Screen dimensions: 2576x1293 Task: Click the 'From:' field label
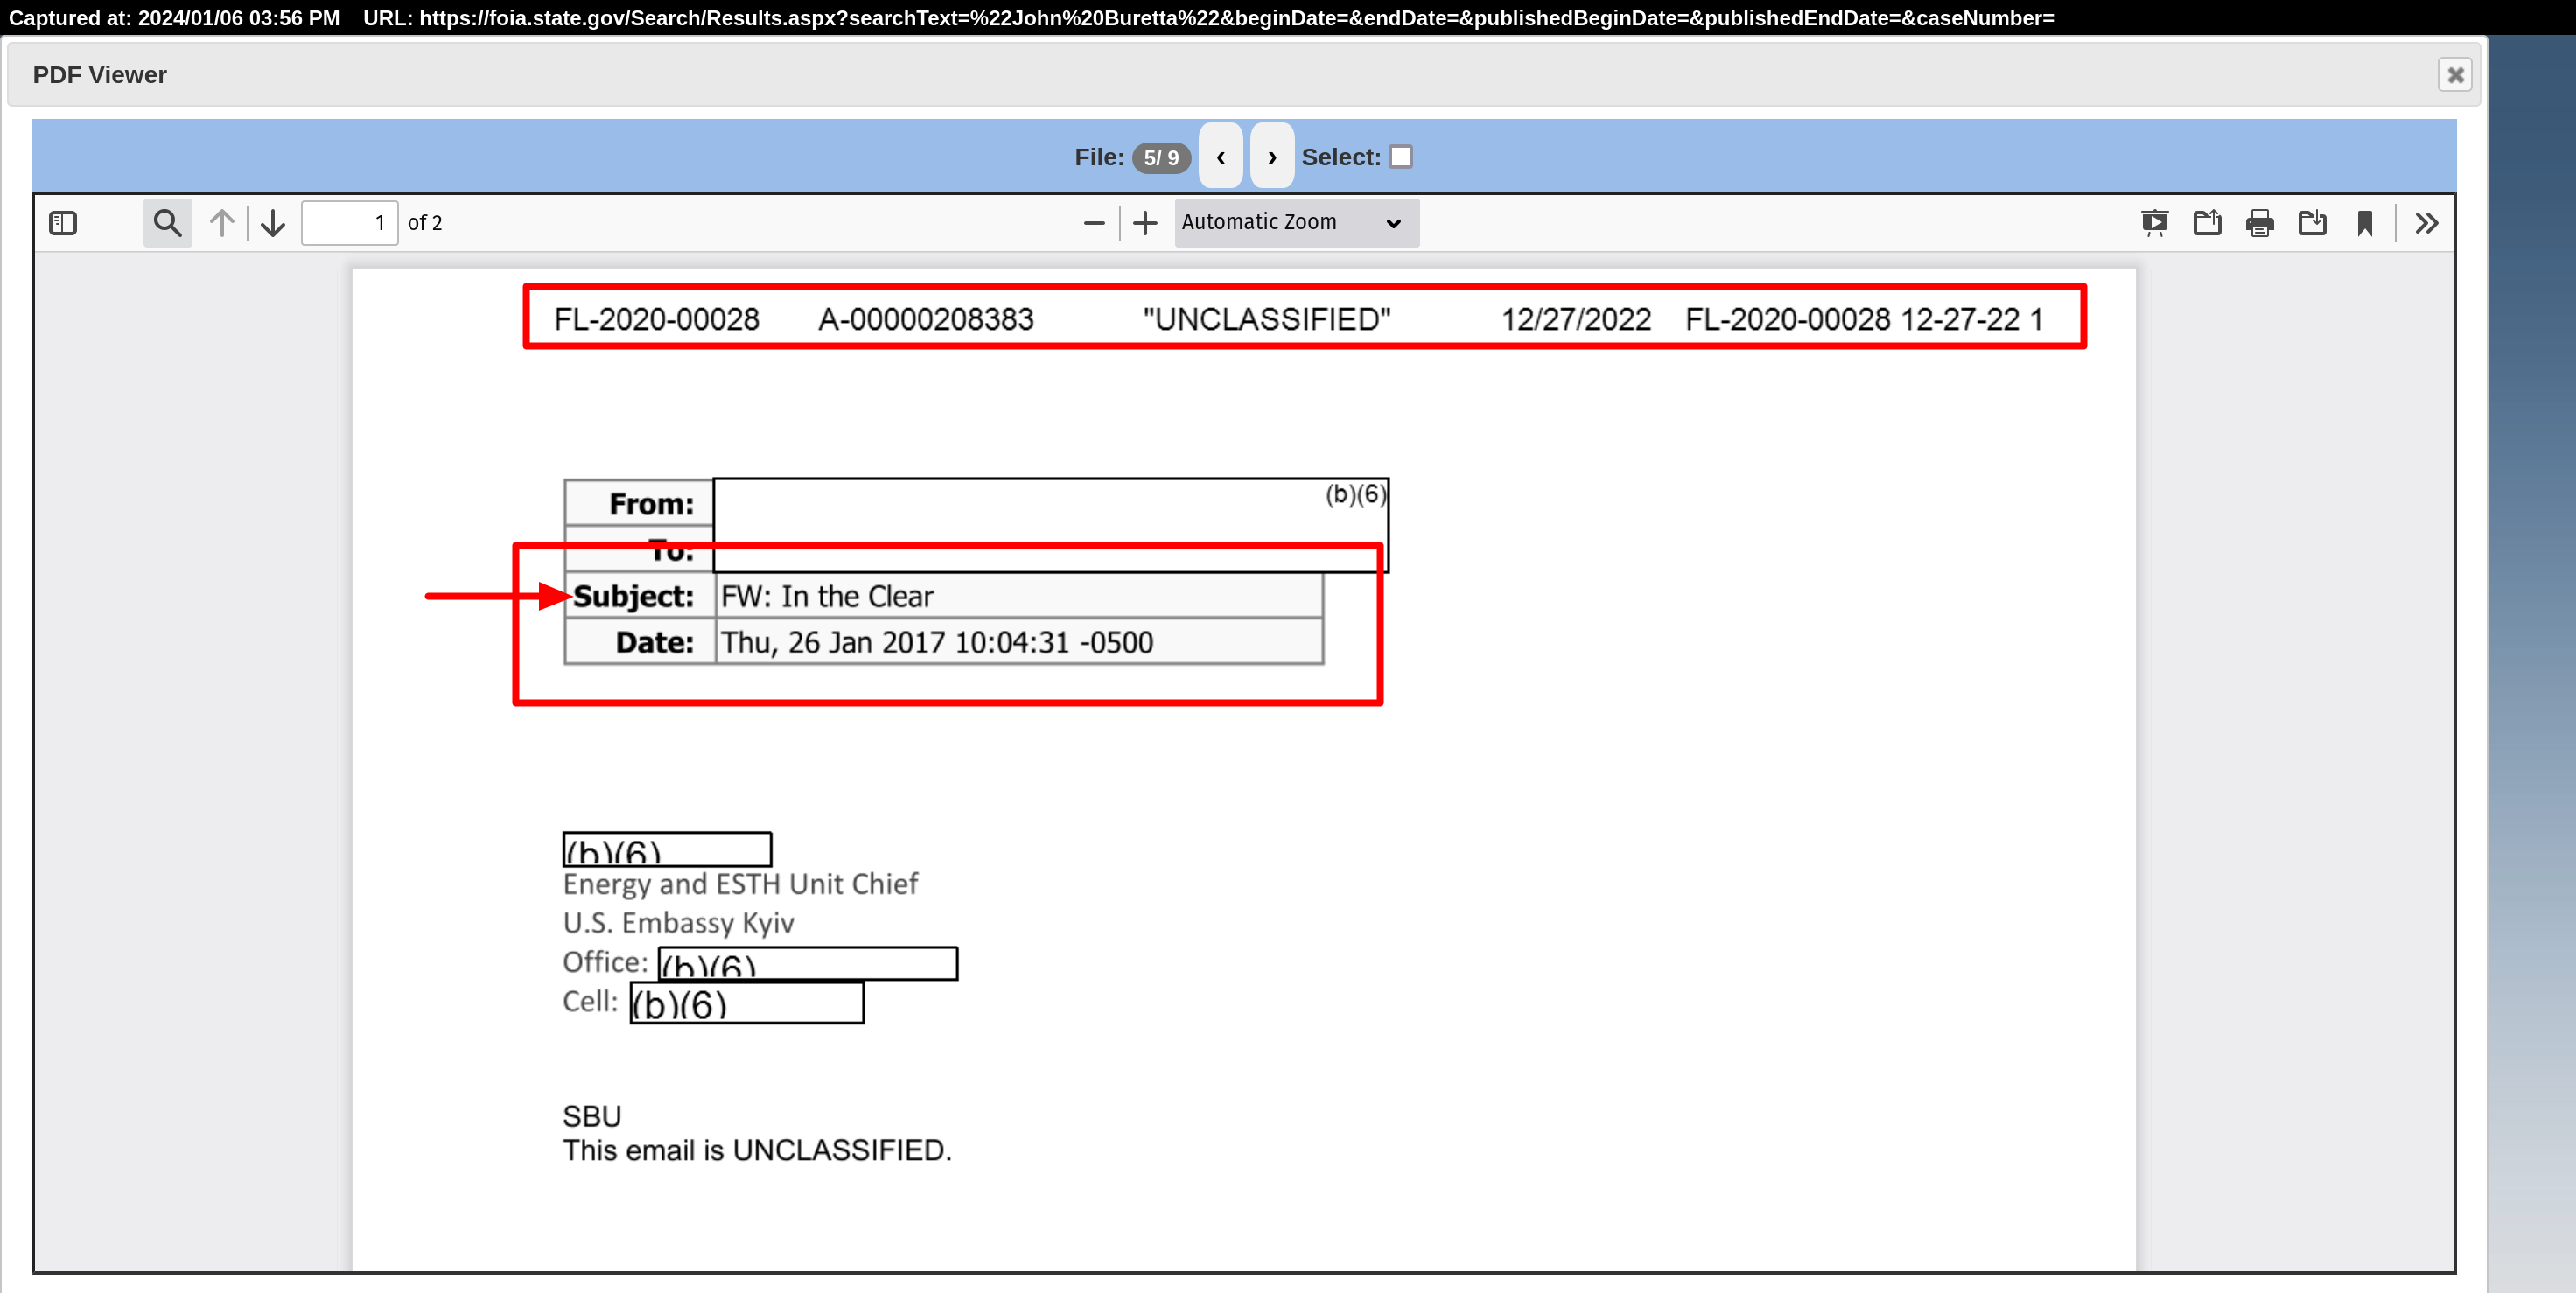click(x=651, y=503)
